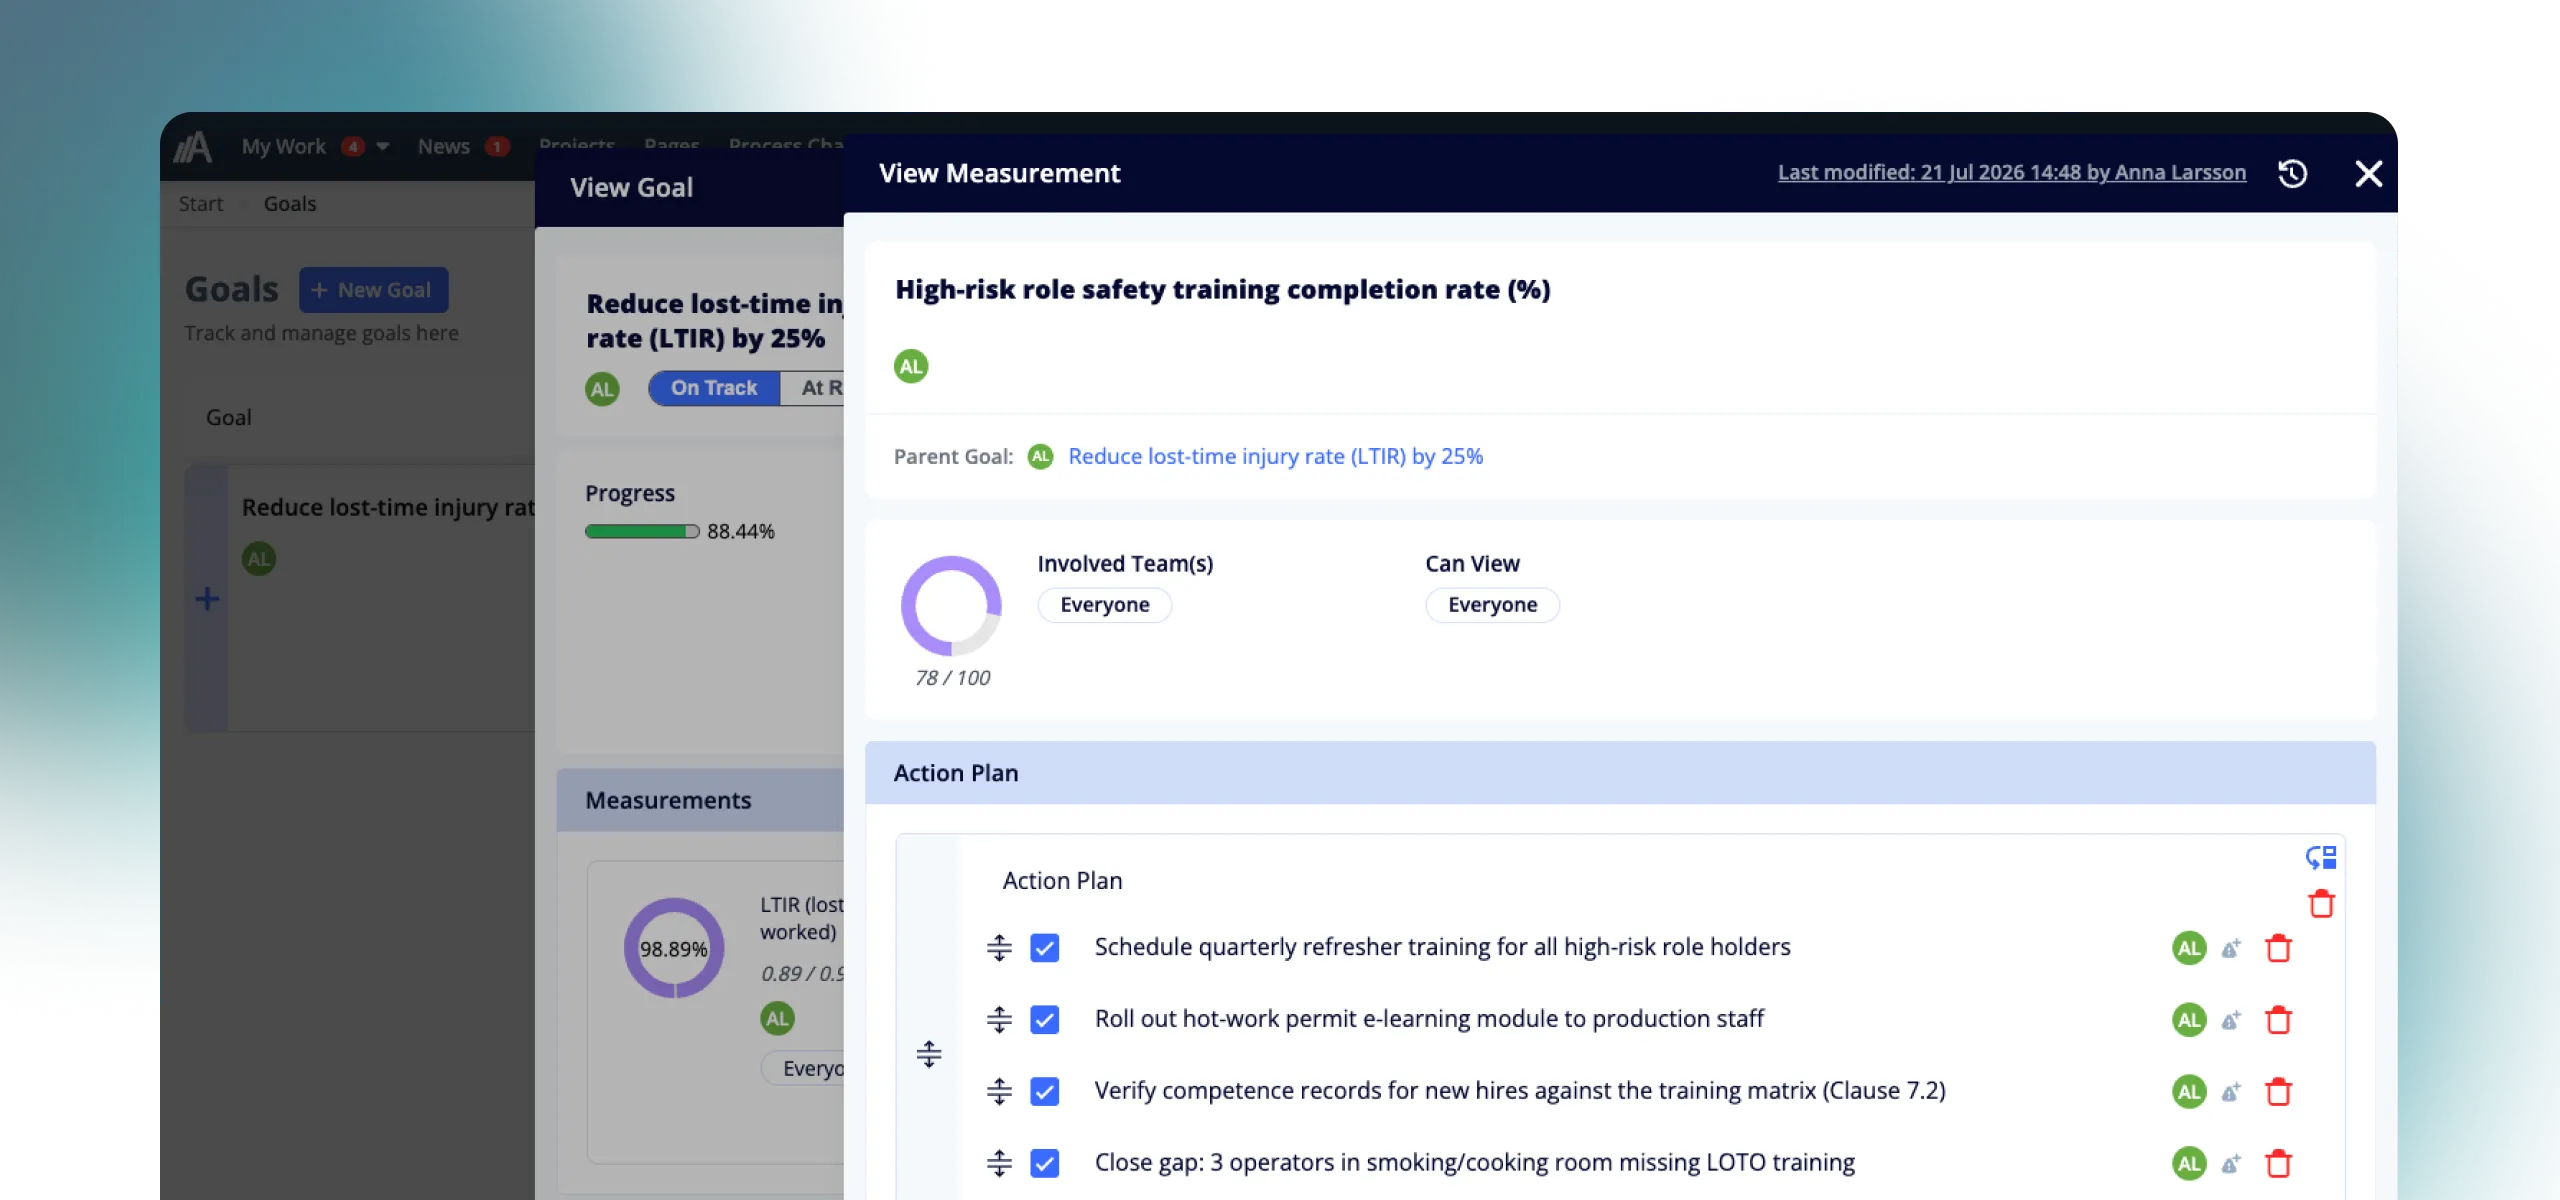Go to the Goals breadcrumb
Viewport: 2560px width, 1200px height.
[290, 204]
